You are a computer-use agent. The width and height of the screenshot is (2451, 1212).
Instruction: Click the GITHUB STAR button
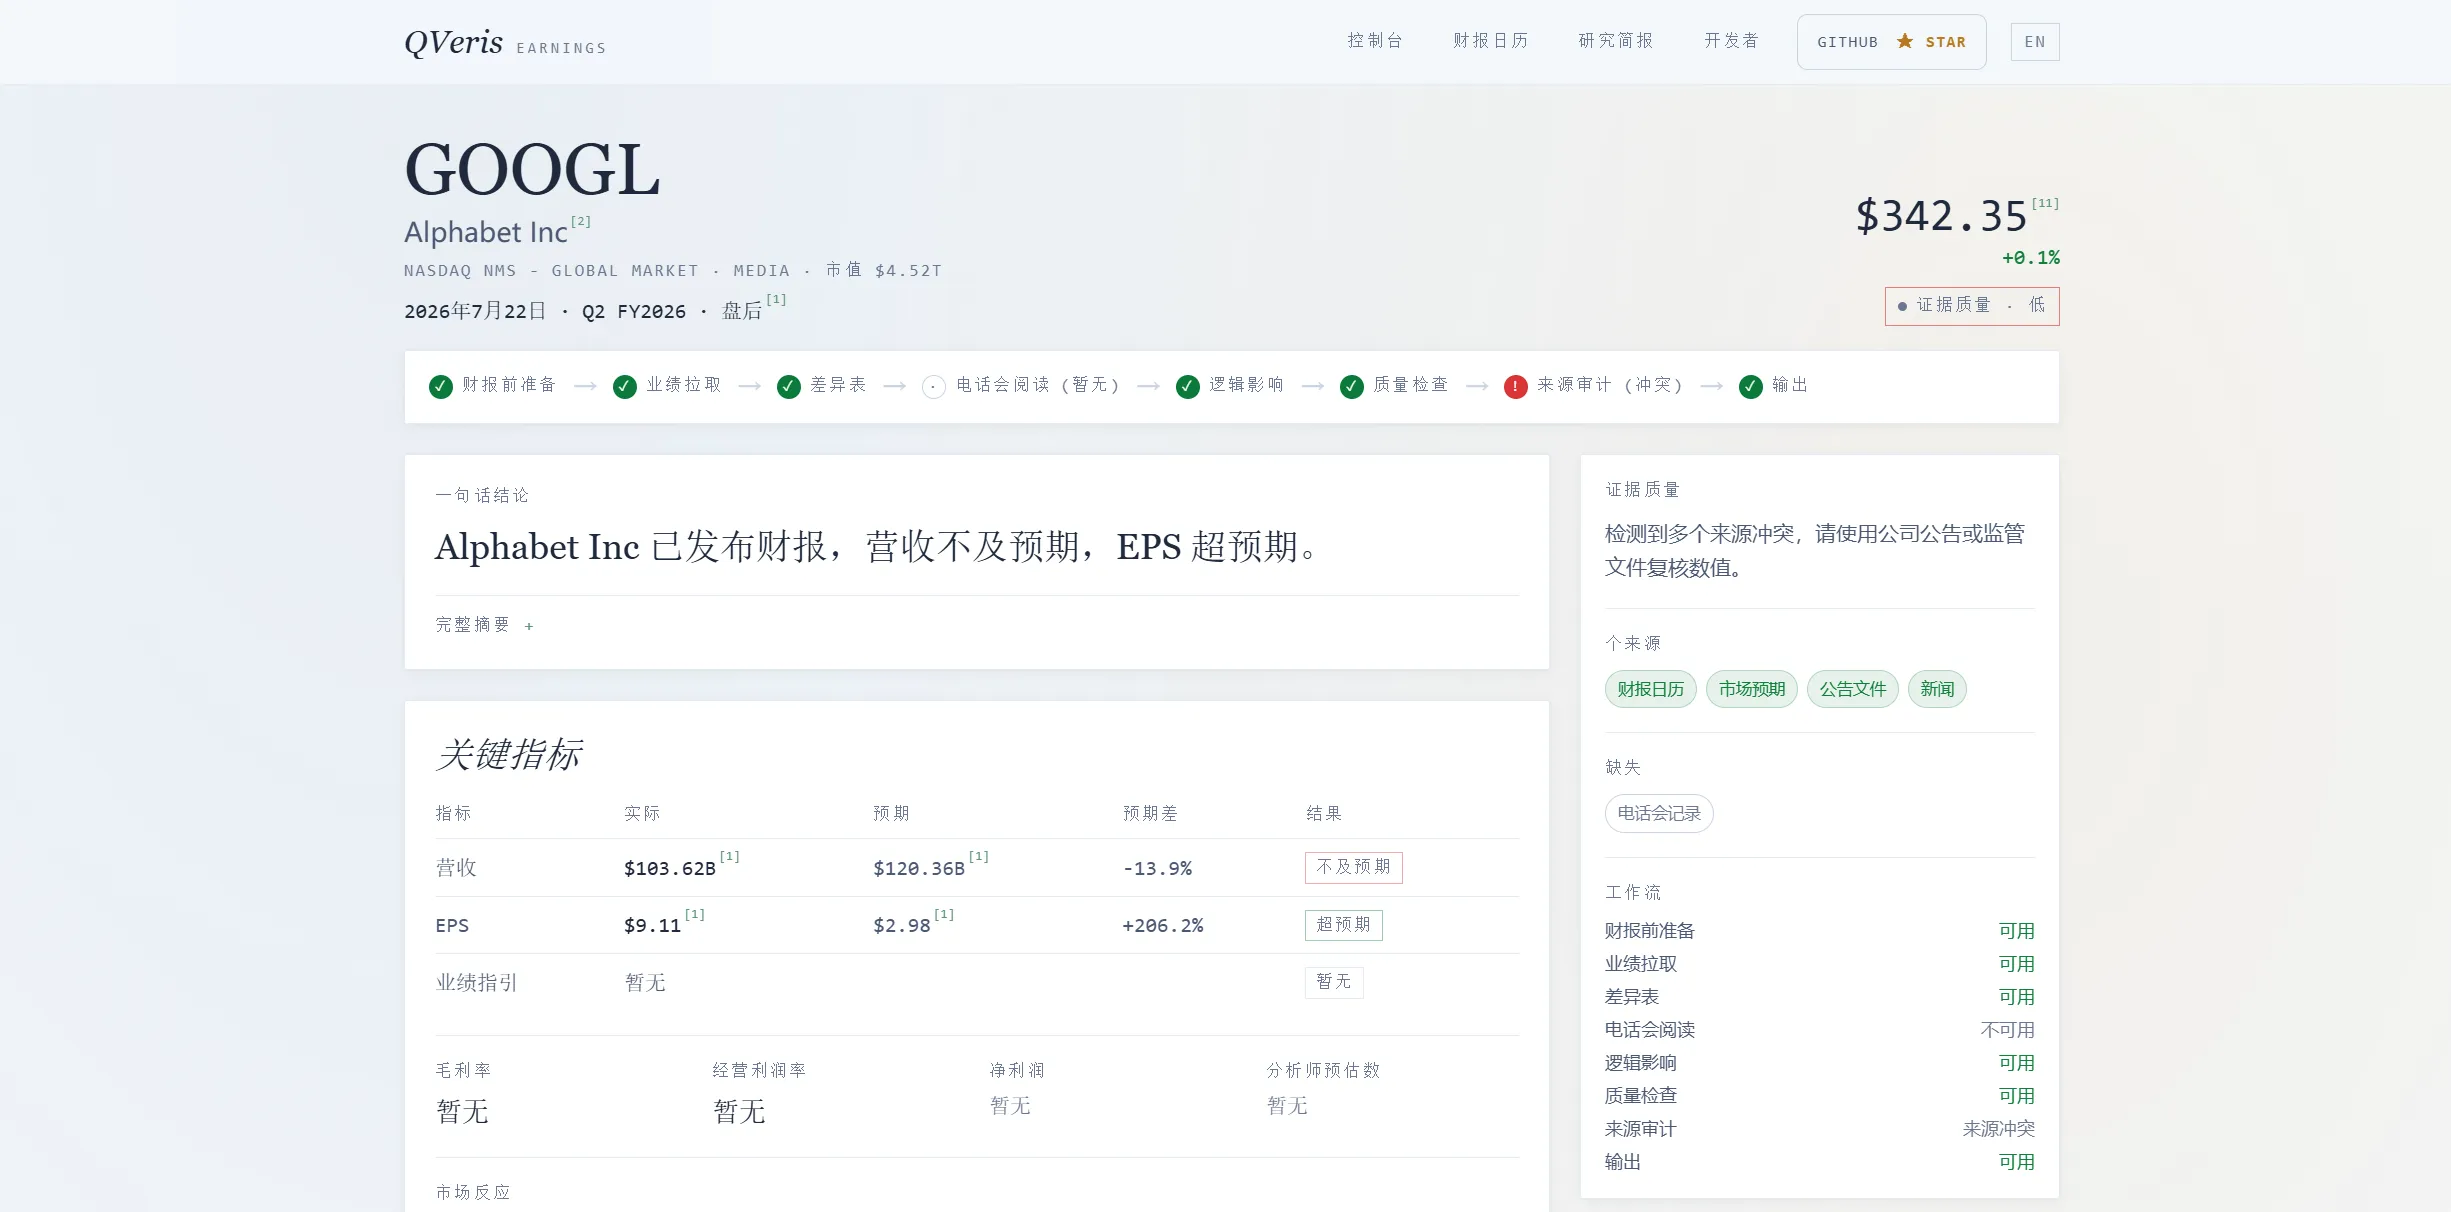point(1892,42)
